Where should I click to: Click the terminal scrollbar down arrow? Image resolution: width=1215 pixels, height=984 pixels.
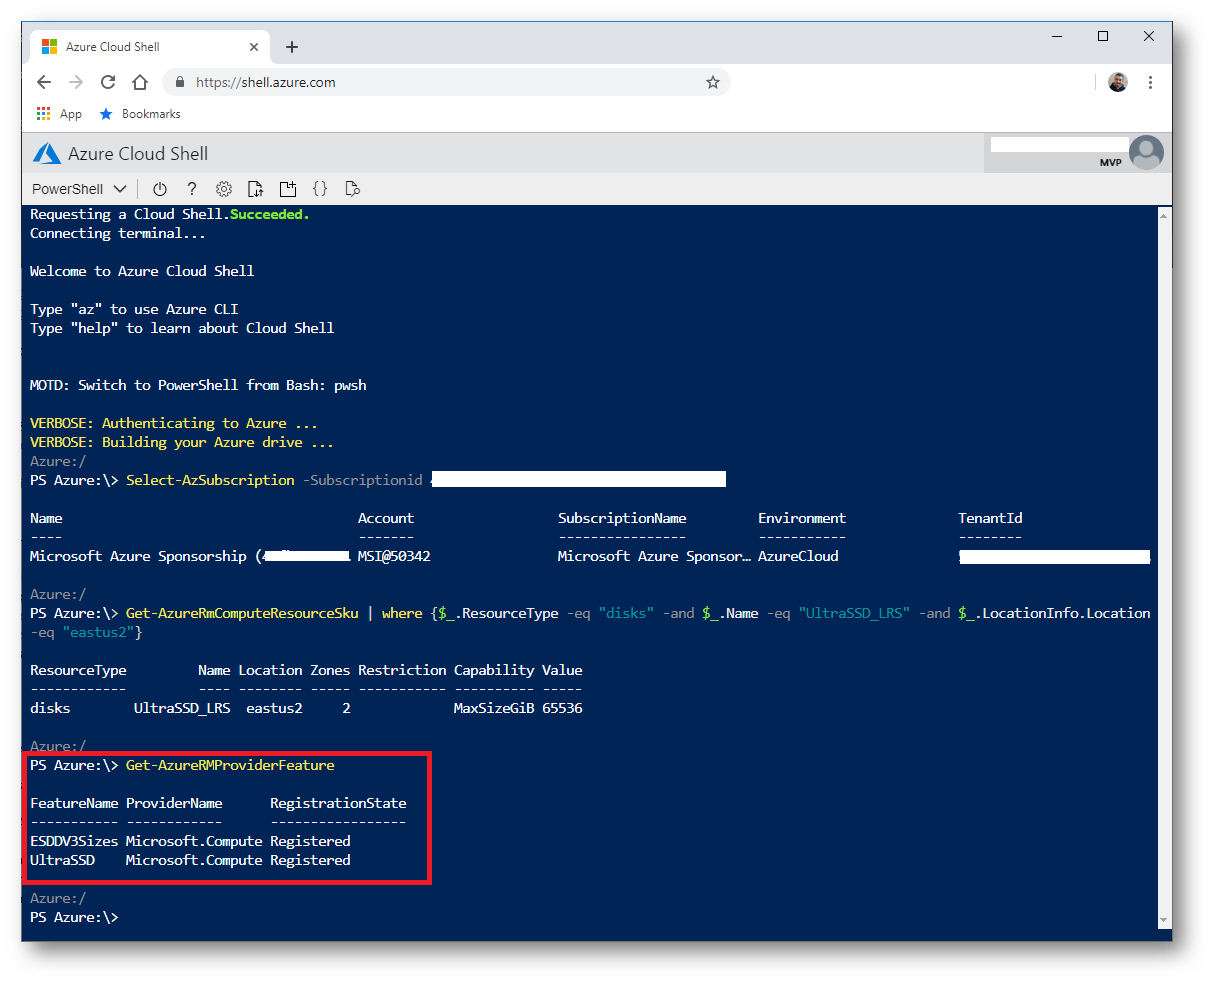click(x=1164, y=920)
